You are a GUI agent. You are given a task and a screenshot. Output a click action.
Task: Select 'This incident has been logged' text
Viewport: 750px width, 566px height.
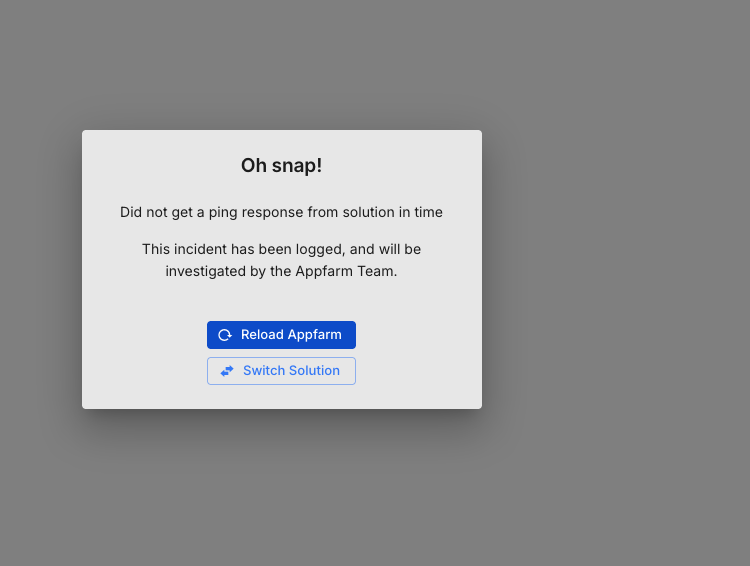[x=281, y=260]
